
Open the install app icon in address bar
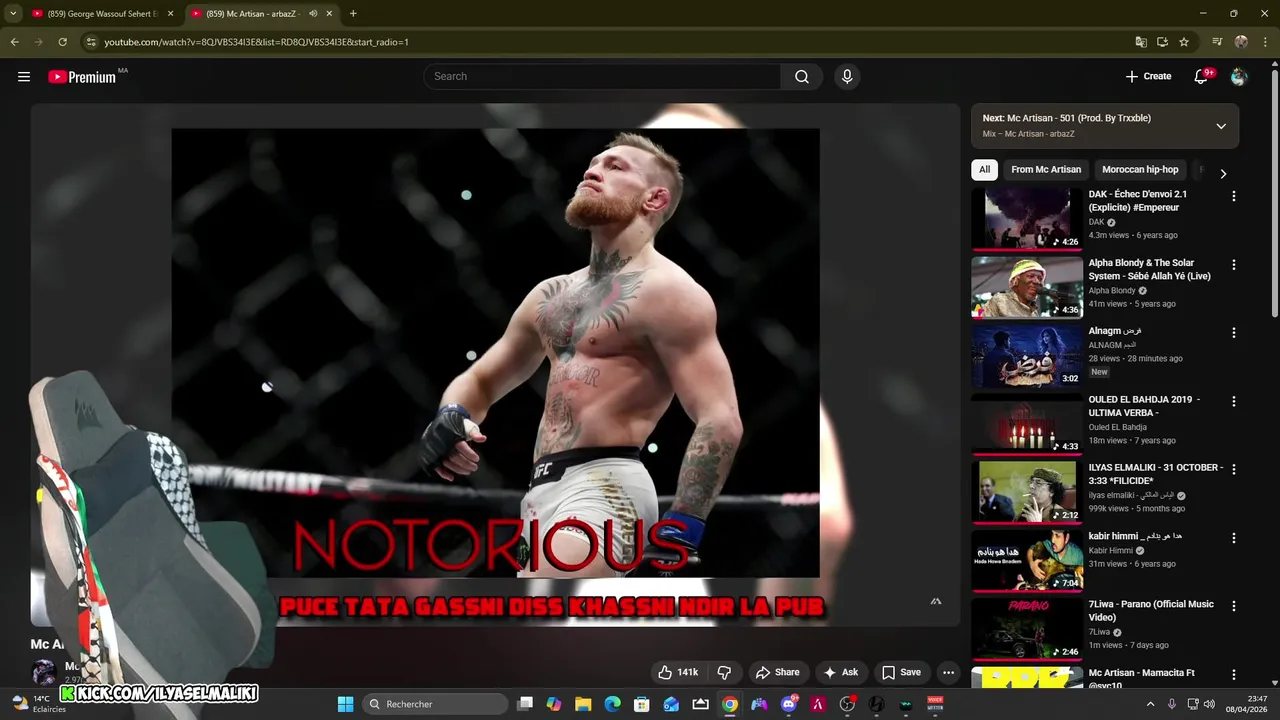click(1162, 42)
